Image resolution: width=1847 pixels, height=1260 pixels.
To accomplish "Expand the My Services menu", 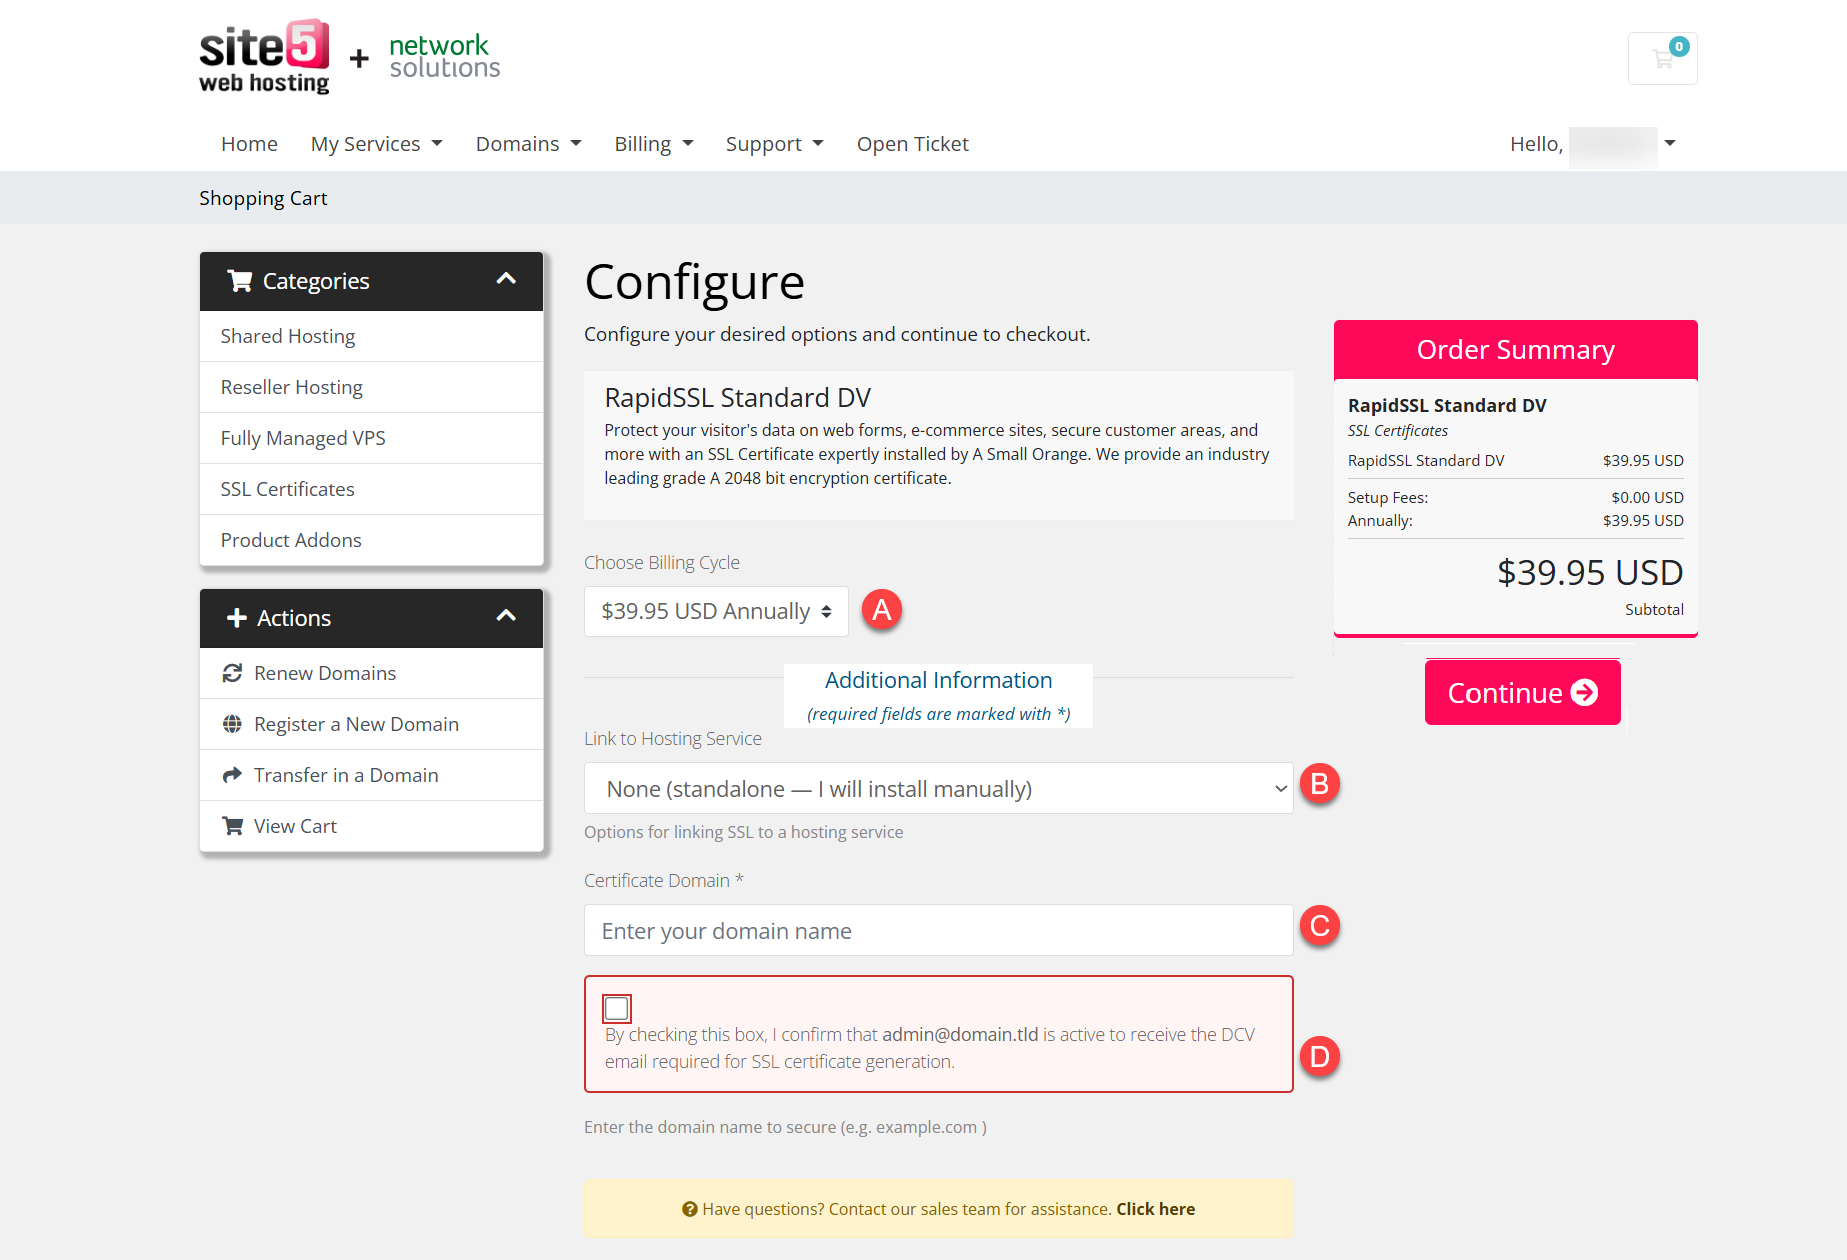I will click(377, 144).
